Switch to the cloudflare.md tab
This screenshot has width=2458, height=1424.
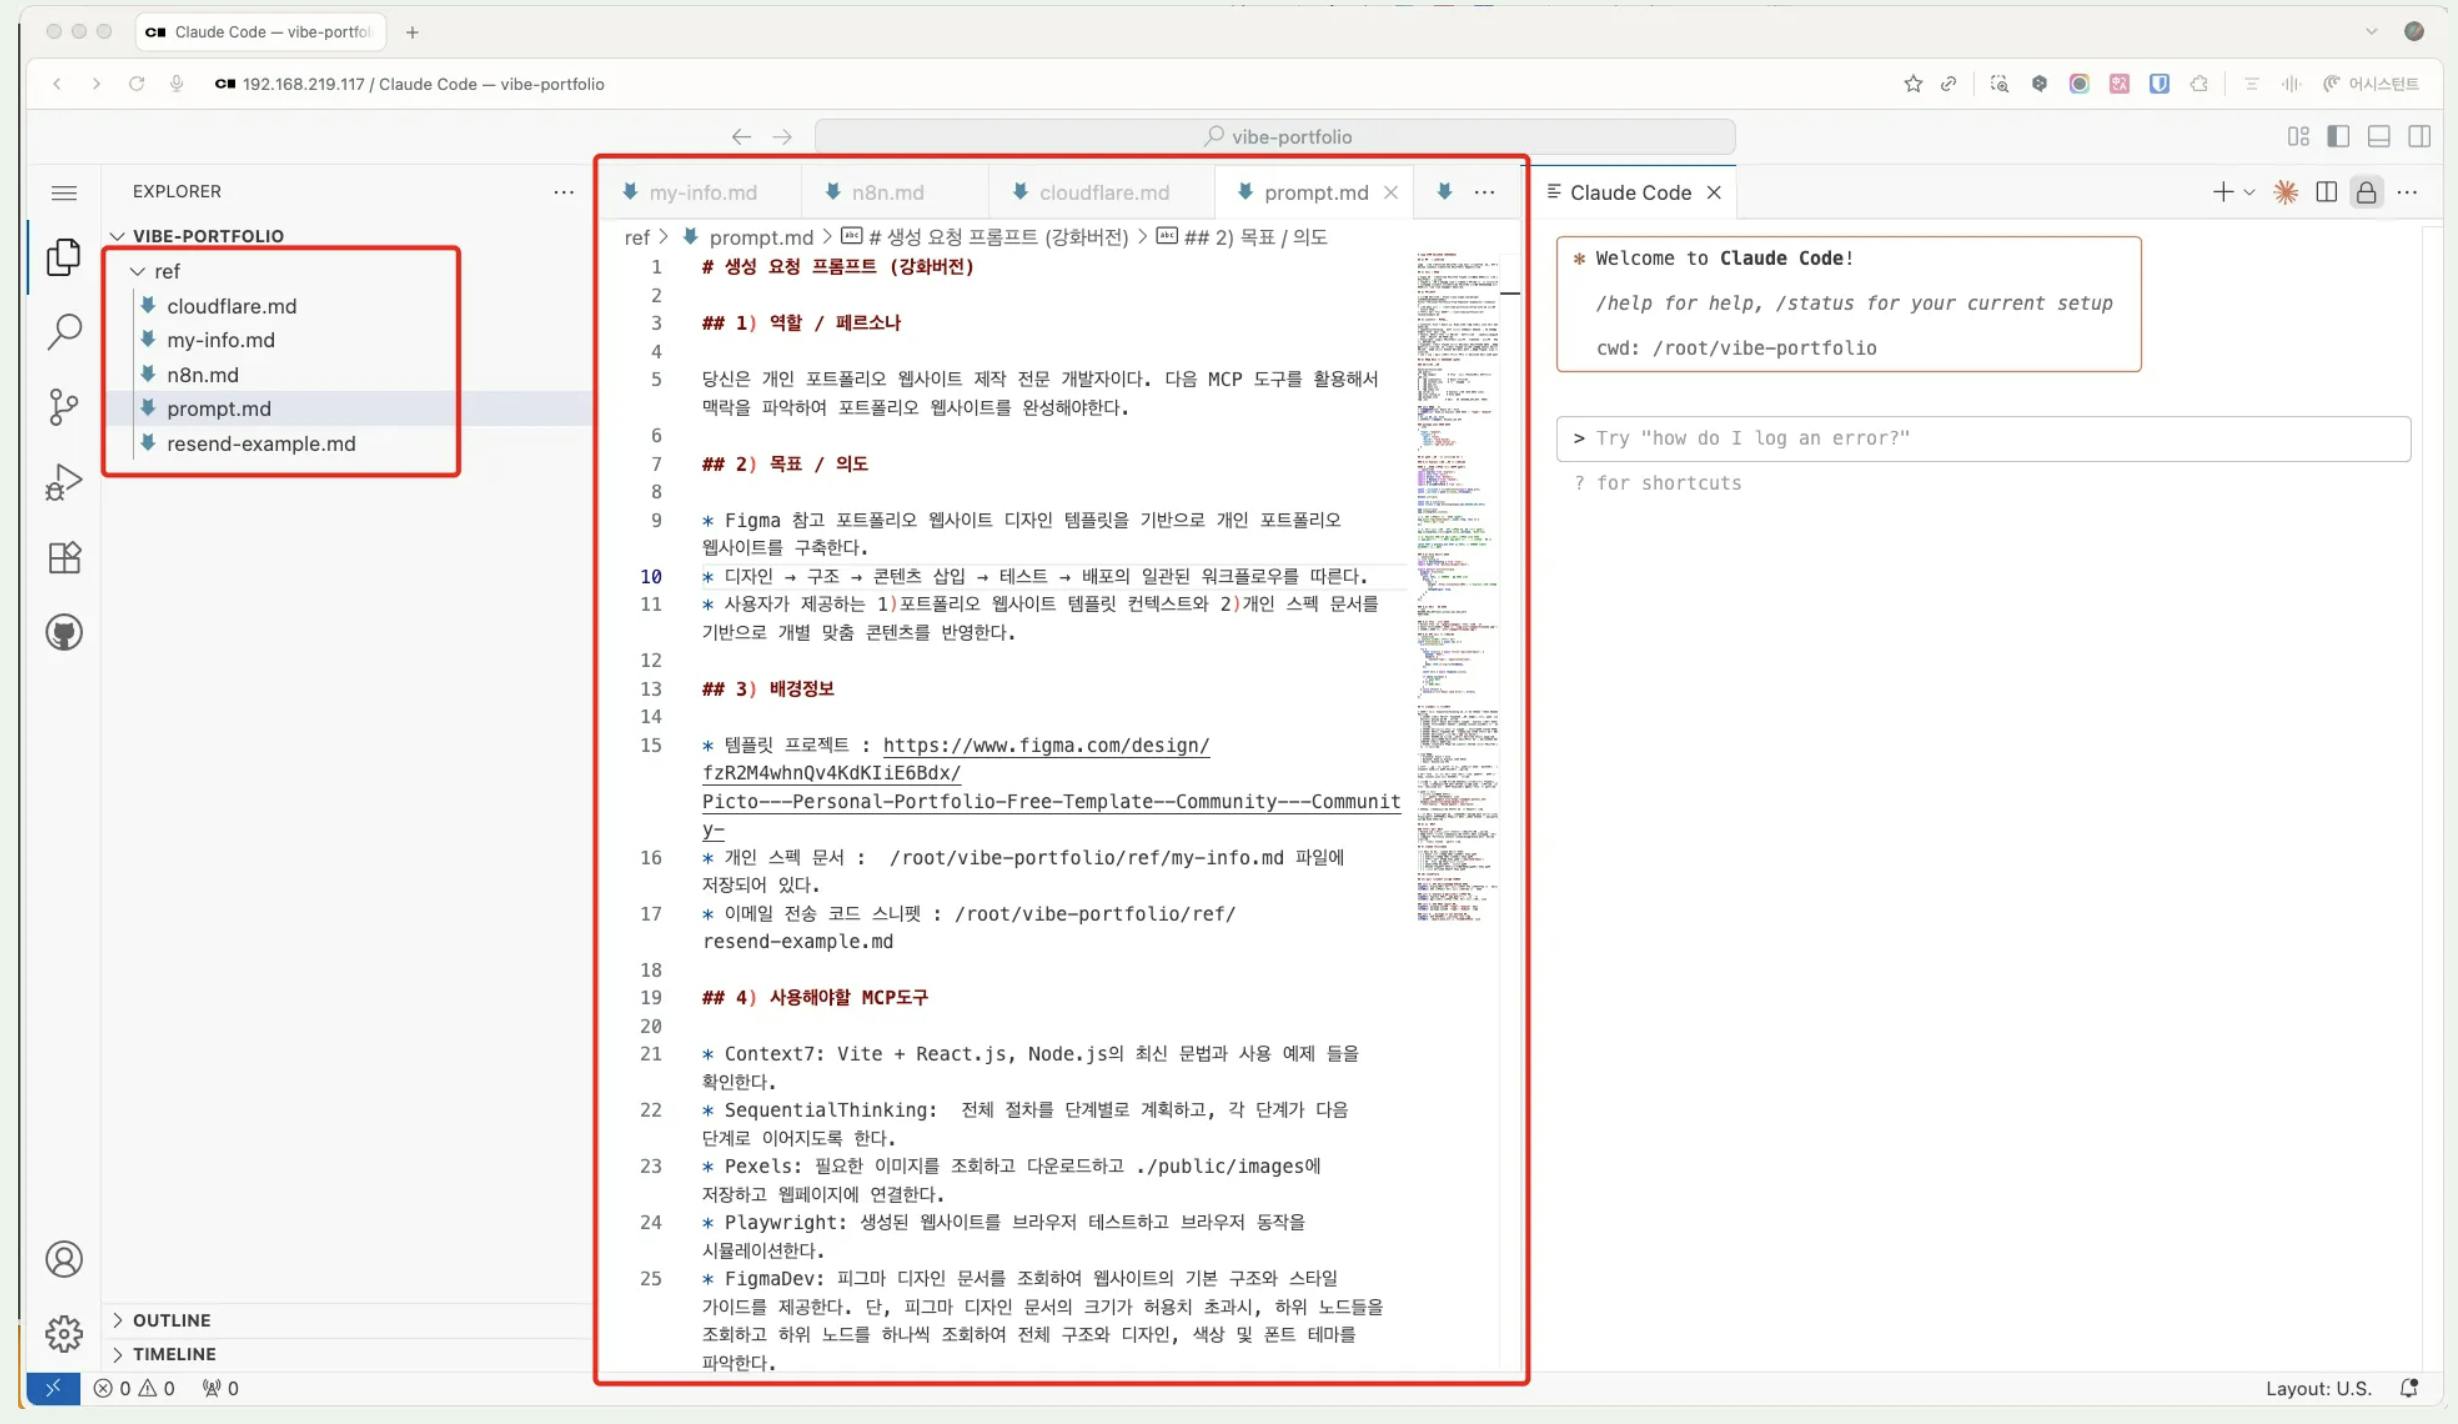coord(1103,192)
